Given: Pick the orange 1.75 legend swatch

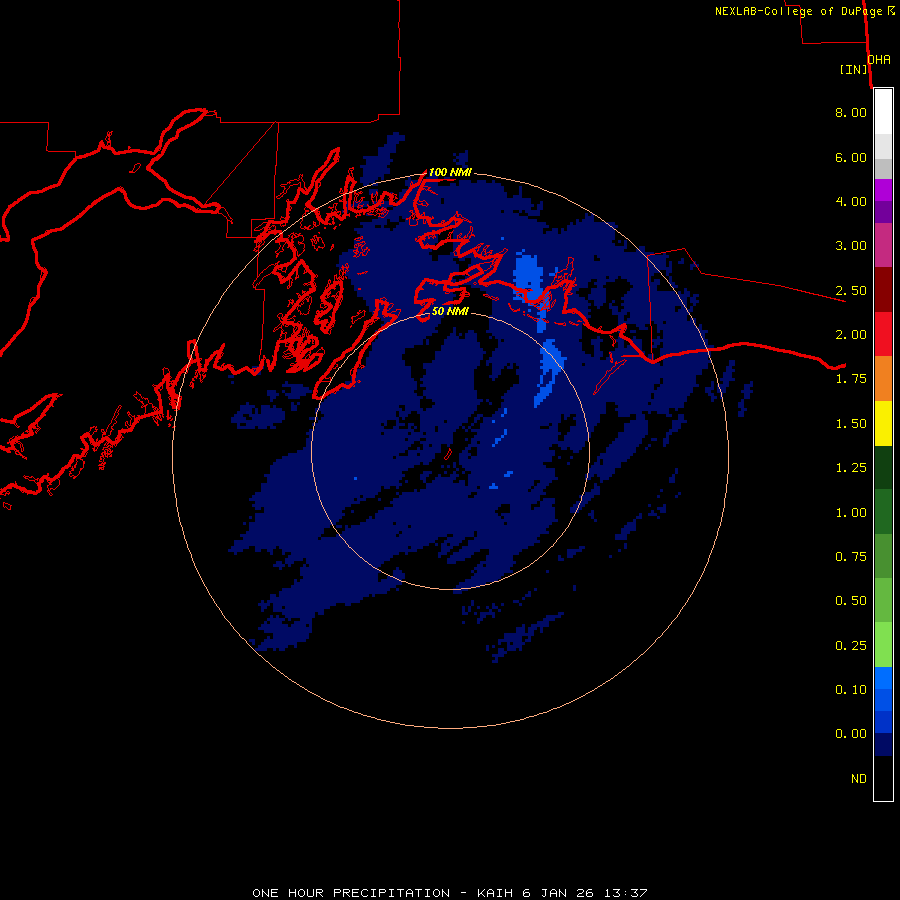Looking at the screenshot, I should (883, 379).
